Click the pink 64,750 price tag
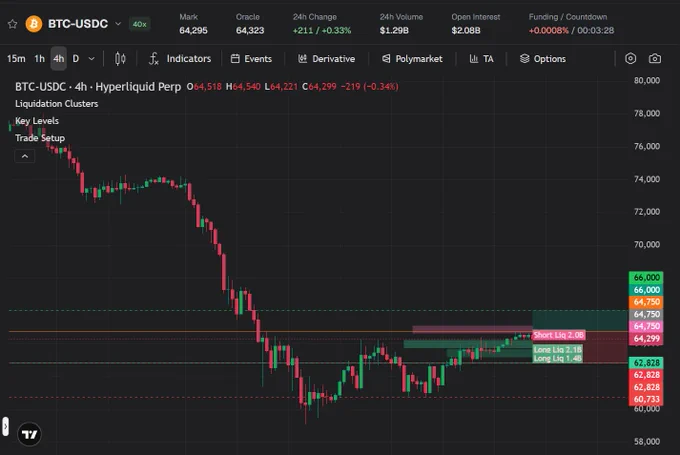Image resolution: width=680 pixels, height=455 pixels. pos(646,326)
